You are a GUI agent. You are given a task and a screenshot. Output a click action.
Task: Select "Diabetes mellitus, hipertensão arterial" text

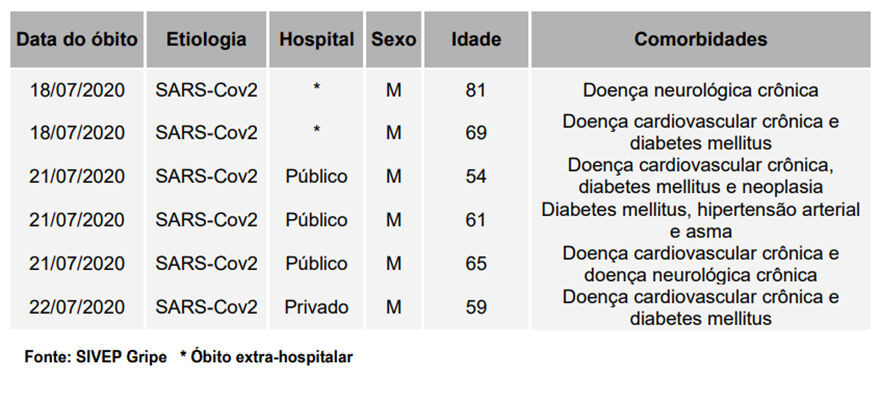pyautogui.click(x=701, y=210)
